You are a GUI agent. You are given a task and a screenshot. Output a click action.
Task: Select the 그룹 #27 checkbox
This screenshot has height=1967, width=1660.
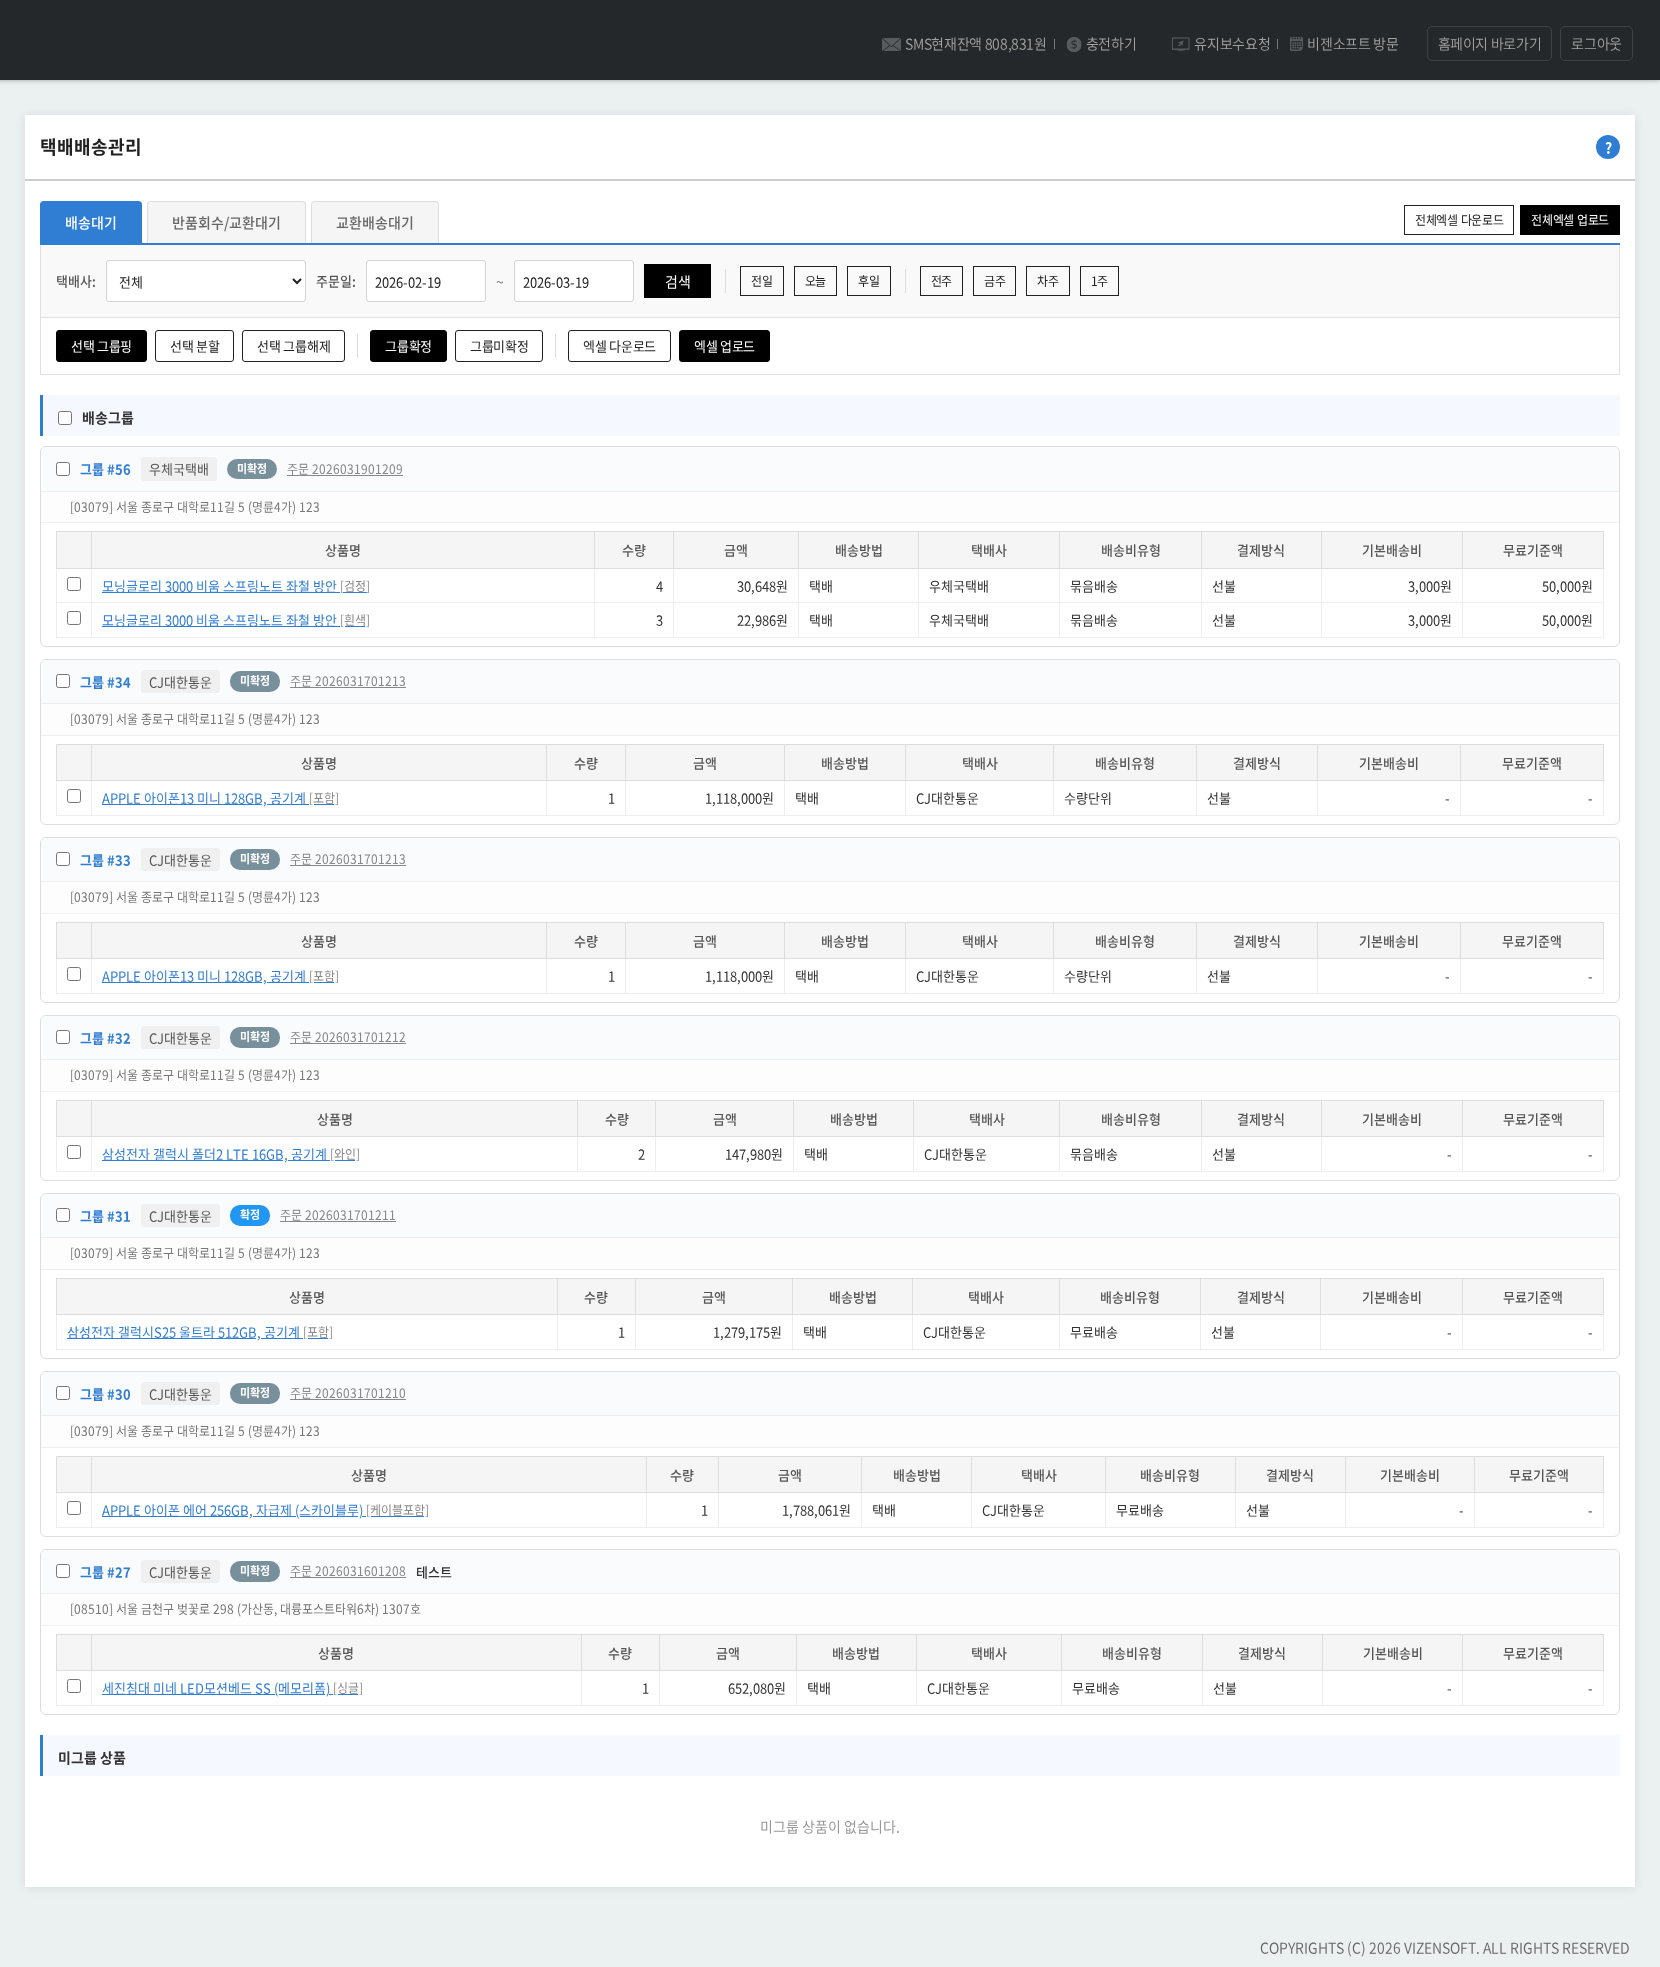[63, 1571]
